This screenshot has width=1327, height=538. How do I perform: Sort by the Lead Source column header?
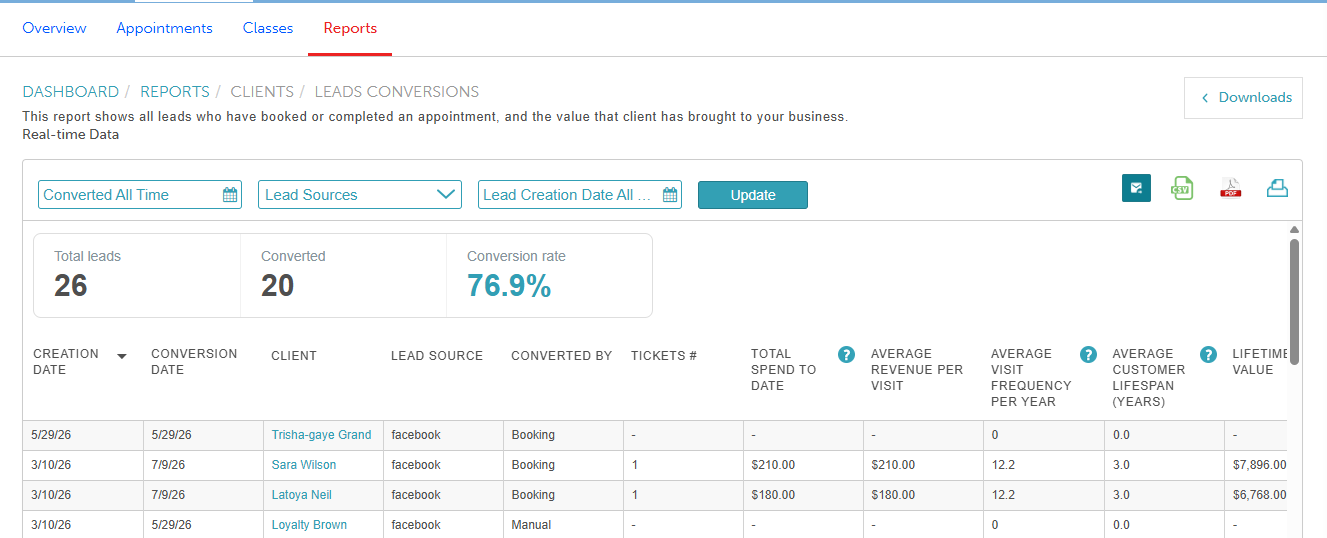[437, 356]
